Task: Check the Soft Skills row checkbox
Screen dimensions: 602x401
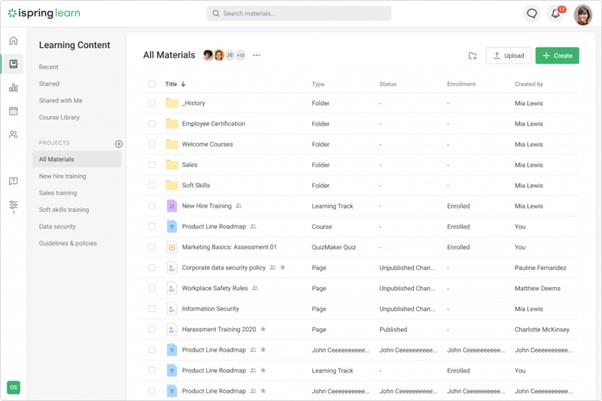Action: [x=152, y=185]
